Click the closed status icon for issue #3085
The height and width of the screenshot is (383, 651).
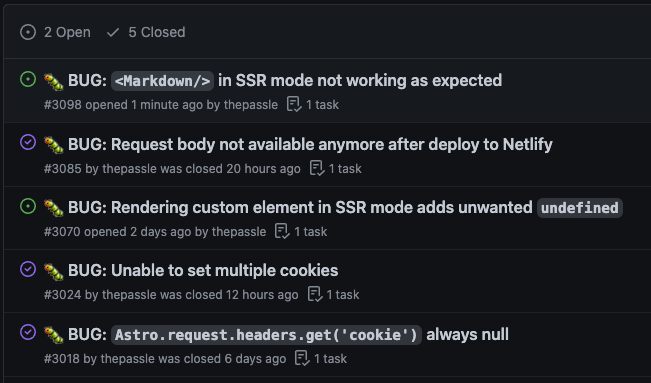[x=28, y=142]
